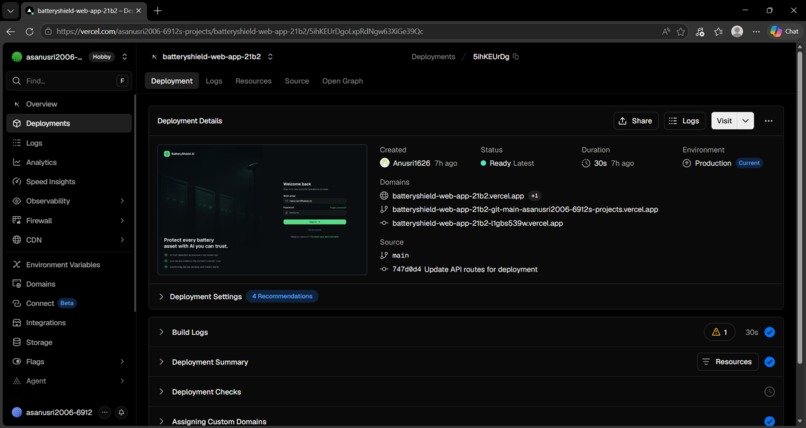Click the Connect icon in sidebar
This screenshot has width=806, height=428.
(16, 303)
